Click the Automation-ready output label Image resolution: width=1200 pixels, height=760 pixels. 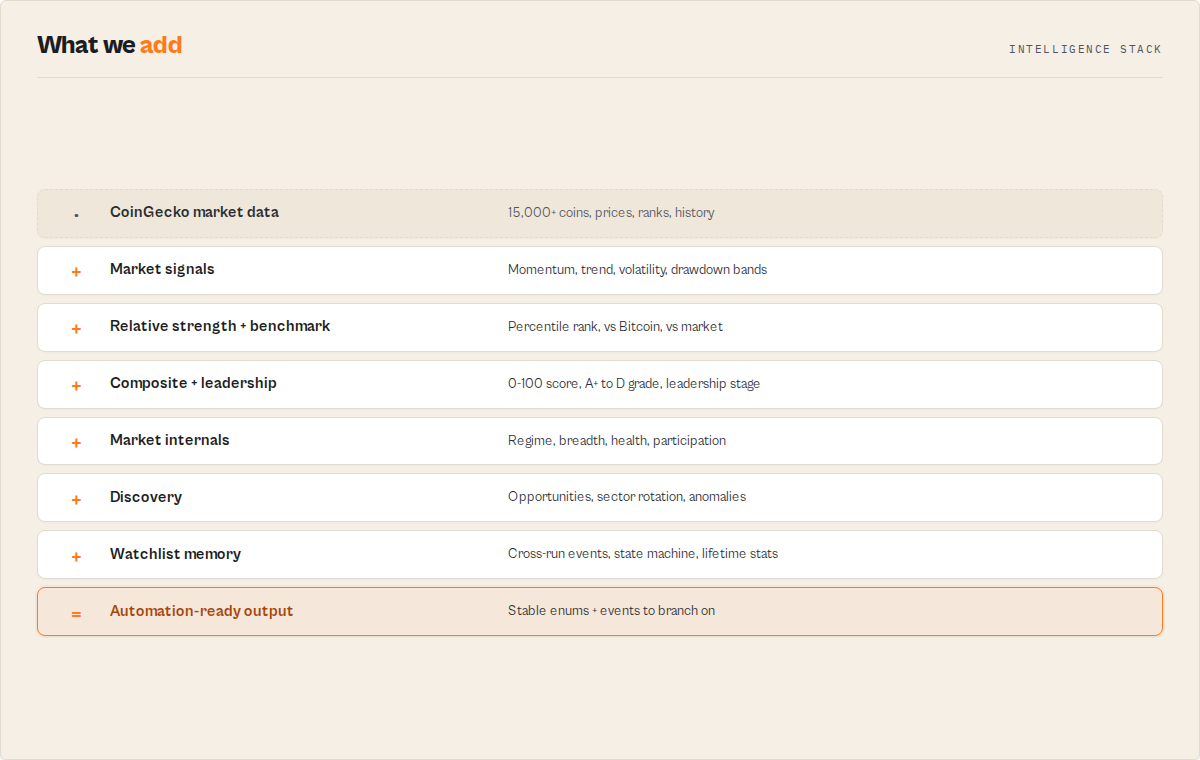coord(201,611)
